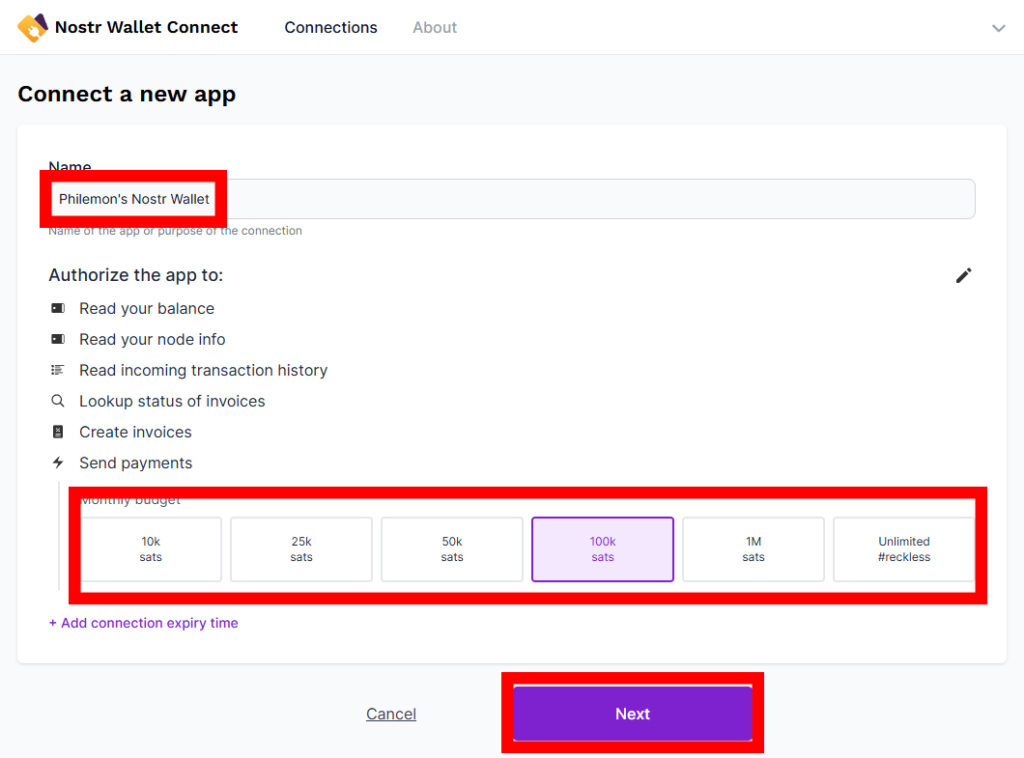Click the Cancel link

tap(391, 714)
